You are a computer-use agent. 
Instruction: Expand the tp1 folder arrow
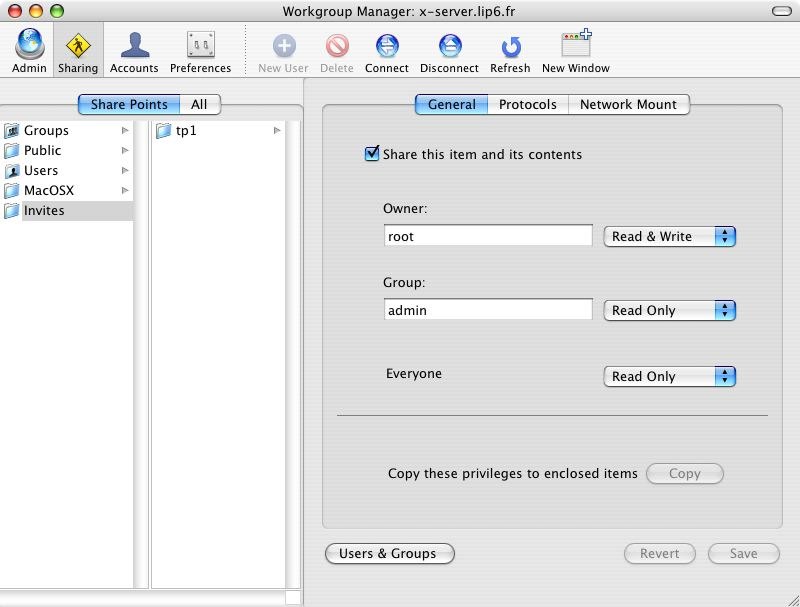pyautogui.click(x=277, y=130)
